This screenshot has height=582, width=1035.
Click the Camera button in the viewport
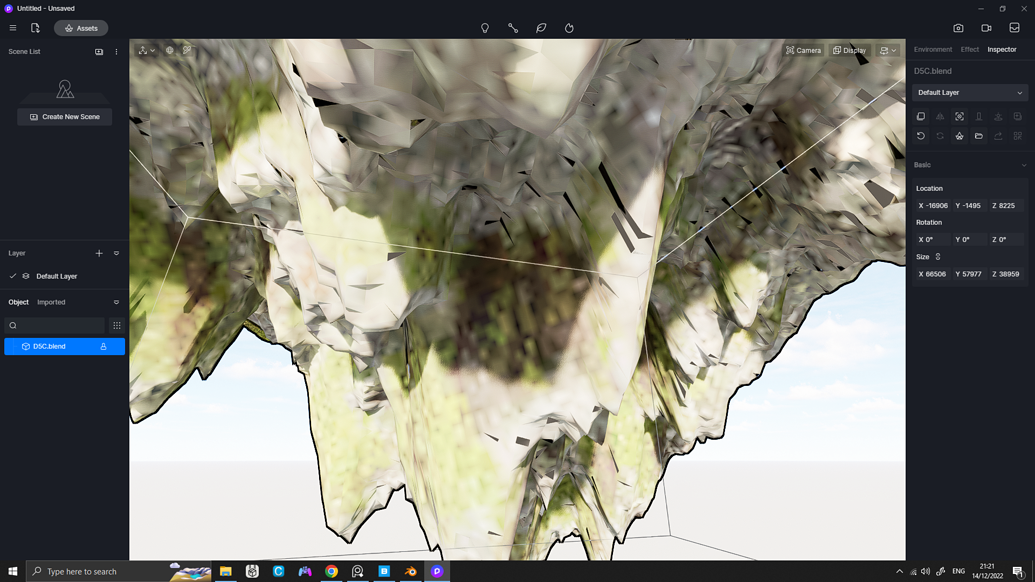pos(803,50)
